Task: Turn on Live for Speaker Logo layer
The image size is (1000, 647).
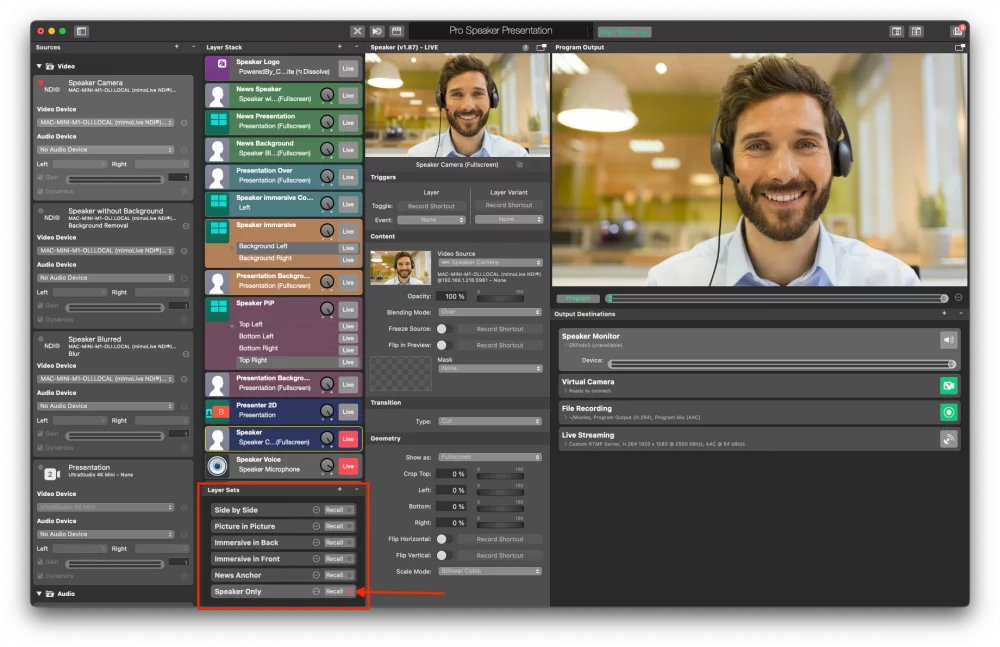Action: pyautogui.click(x=348, y=68)
